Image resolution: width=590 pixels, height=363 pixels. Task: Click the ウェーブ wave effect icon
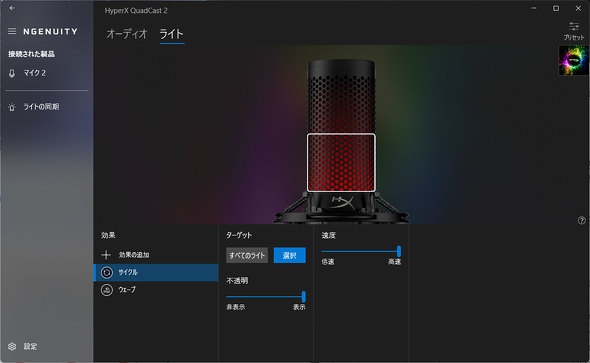point(107,290)
